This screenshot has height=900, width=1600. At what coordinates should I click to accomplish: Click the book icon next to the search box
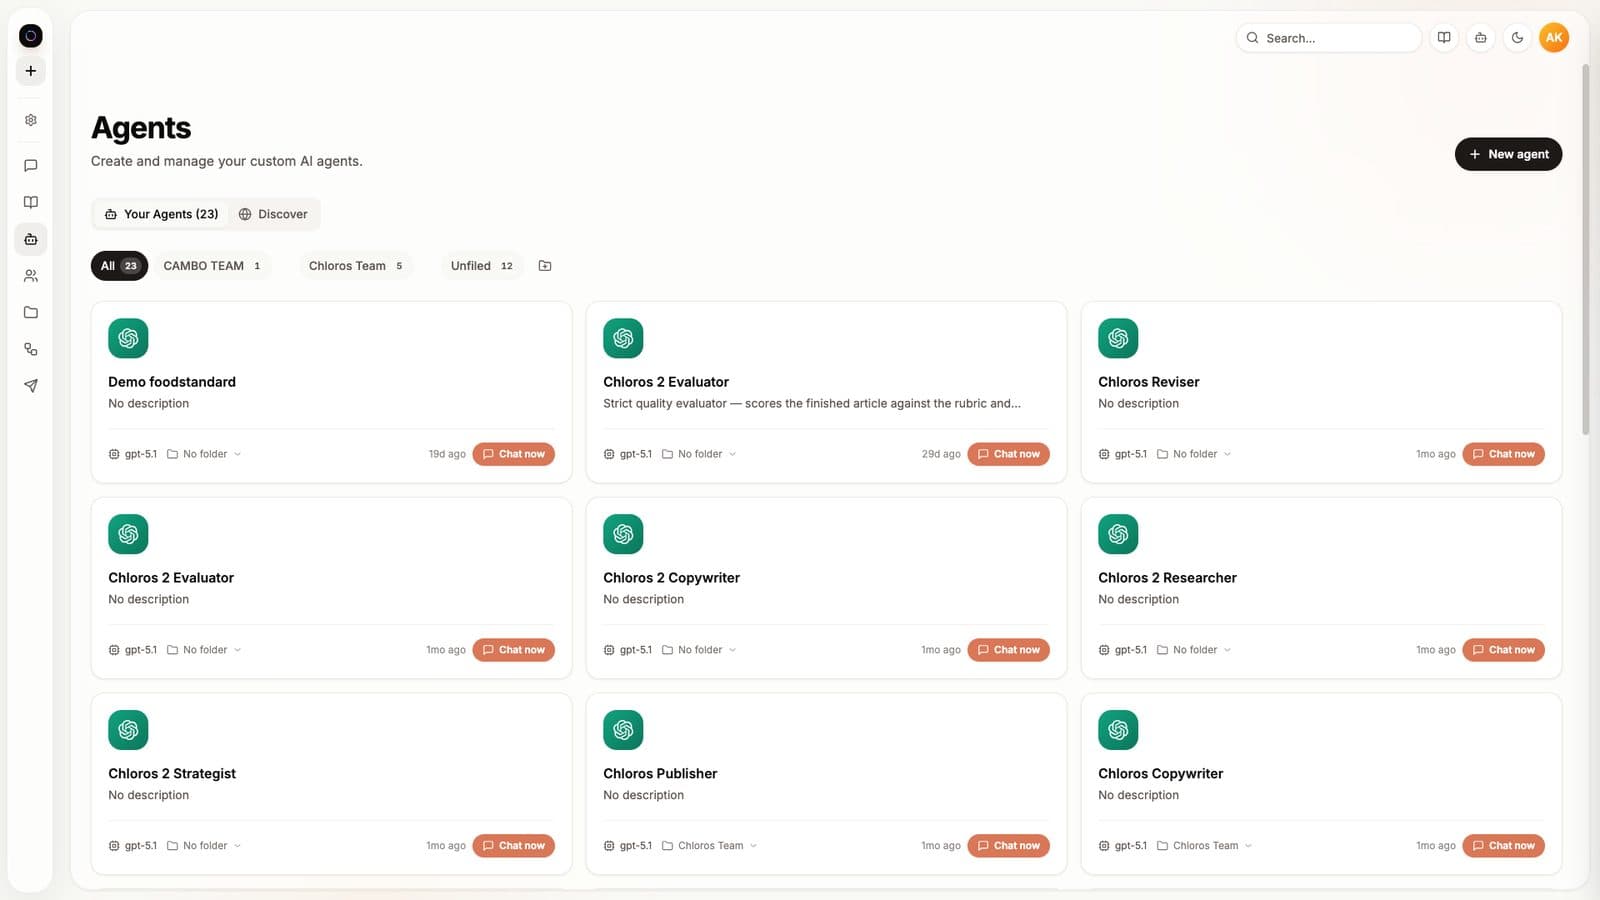point(1444,38)
